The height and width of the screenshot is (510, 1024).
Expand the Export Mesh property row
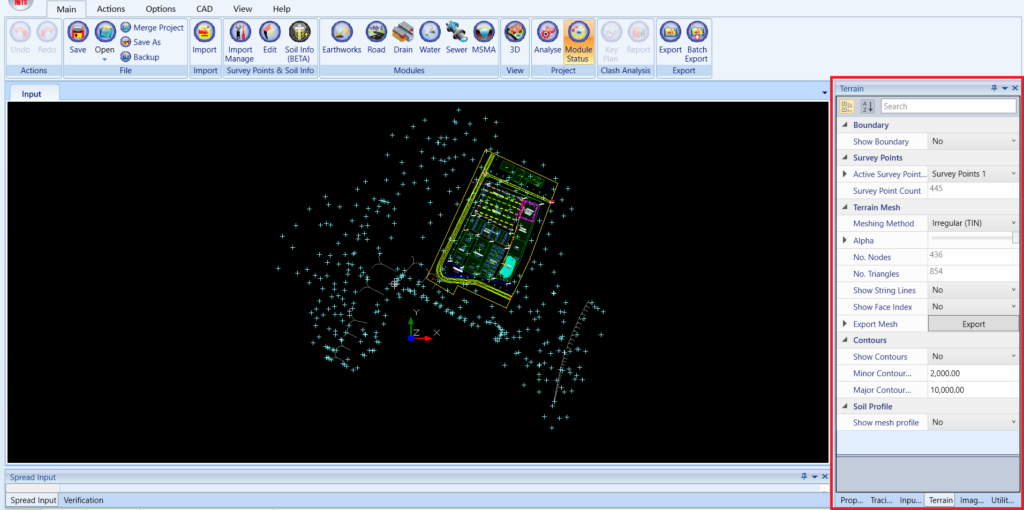coord(845,323)
